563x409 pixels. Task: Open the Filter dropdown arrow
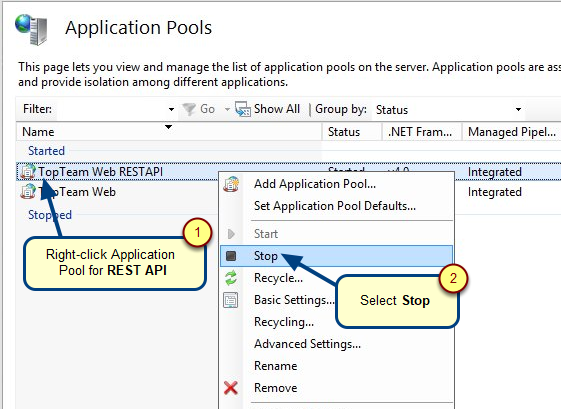[x=171, y=109]
